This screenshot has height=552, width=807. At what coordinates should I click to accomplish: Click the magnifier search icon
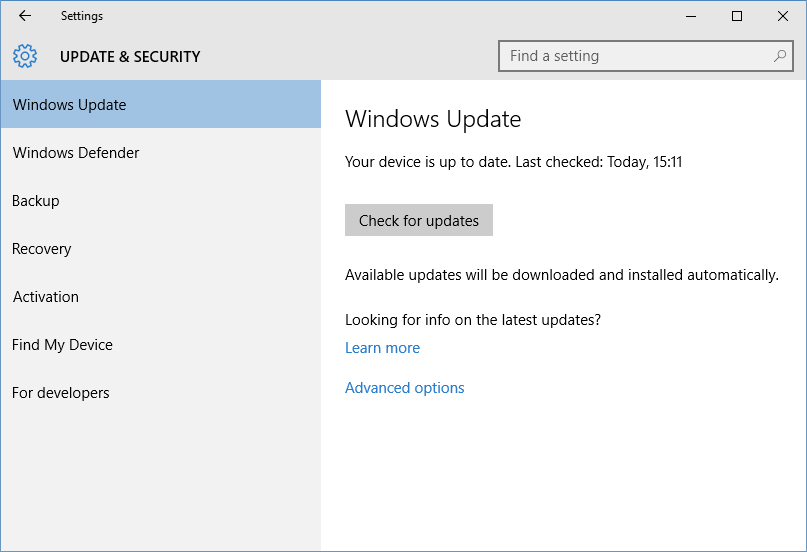[x=780, y=56]
